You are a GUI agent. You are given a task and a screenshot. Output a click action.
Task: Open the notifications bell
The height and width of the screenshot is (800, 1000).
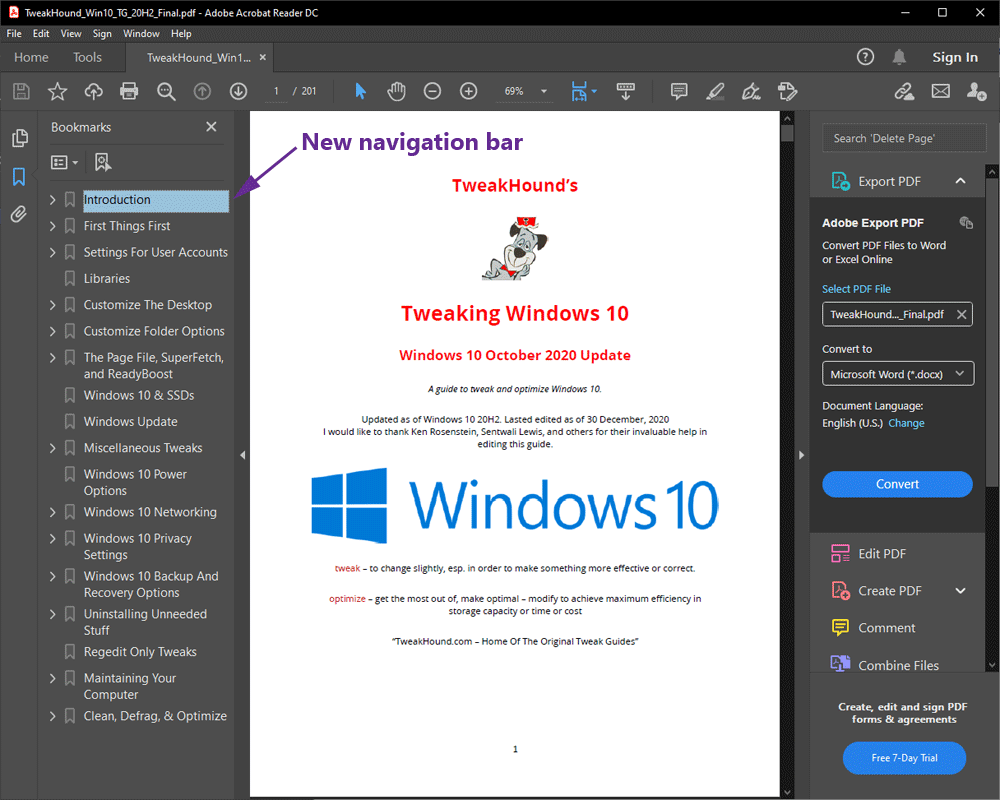(x=899, y=57)
